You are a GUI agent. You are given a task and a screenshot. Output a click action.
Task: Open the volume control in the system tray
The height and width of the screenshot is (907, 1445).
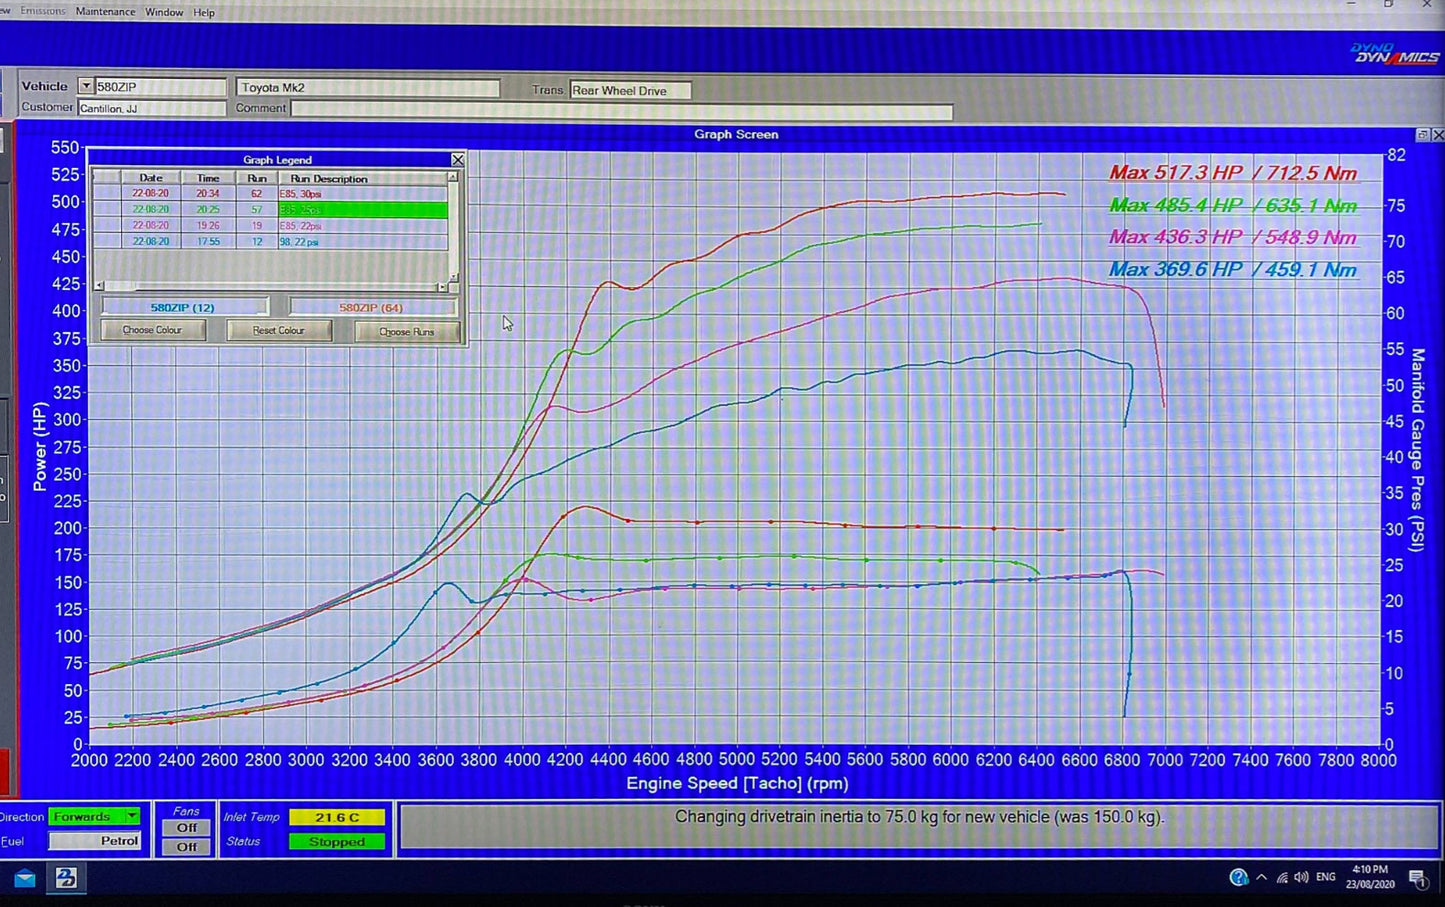(1302, 876)
